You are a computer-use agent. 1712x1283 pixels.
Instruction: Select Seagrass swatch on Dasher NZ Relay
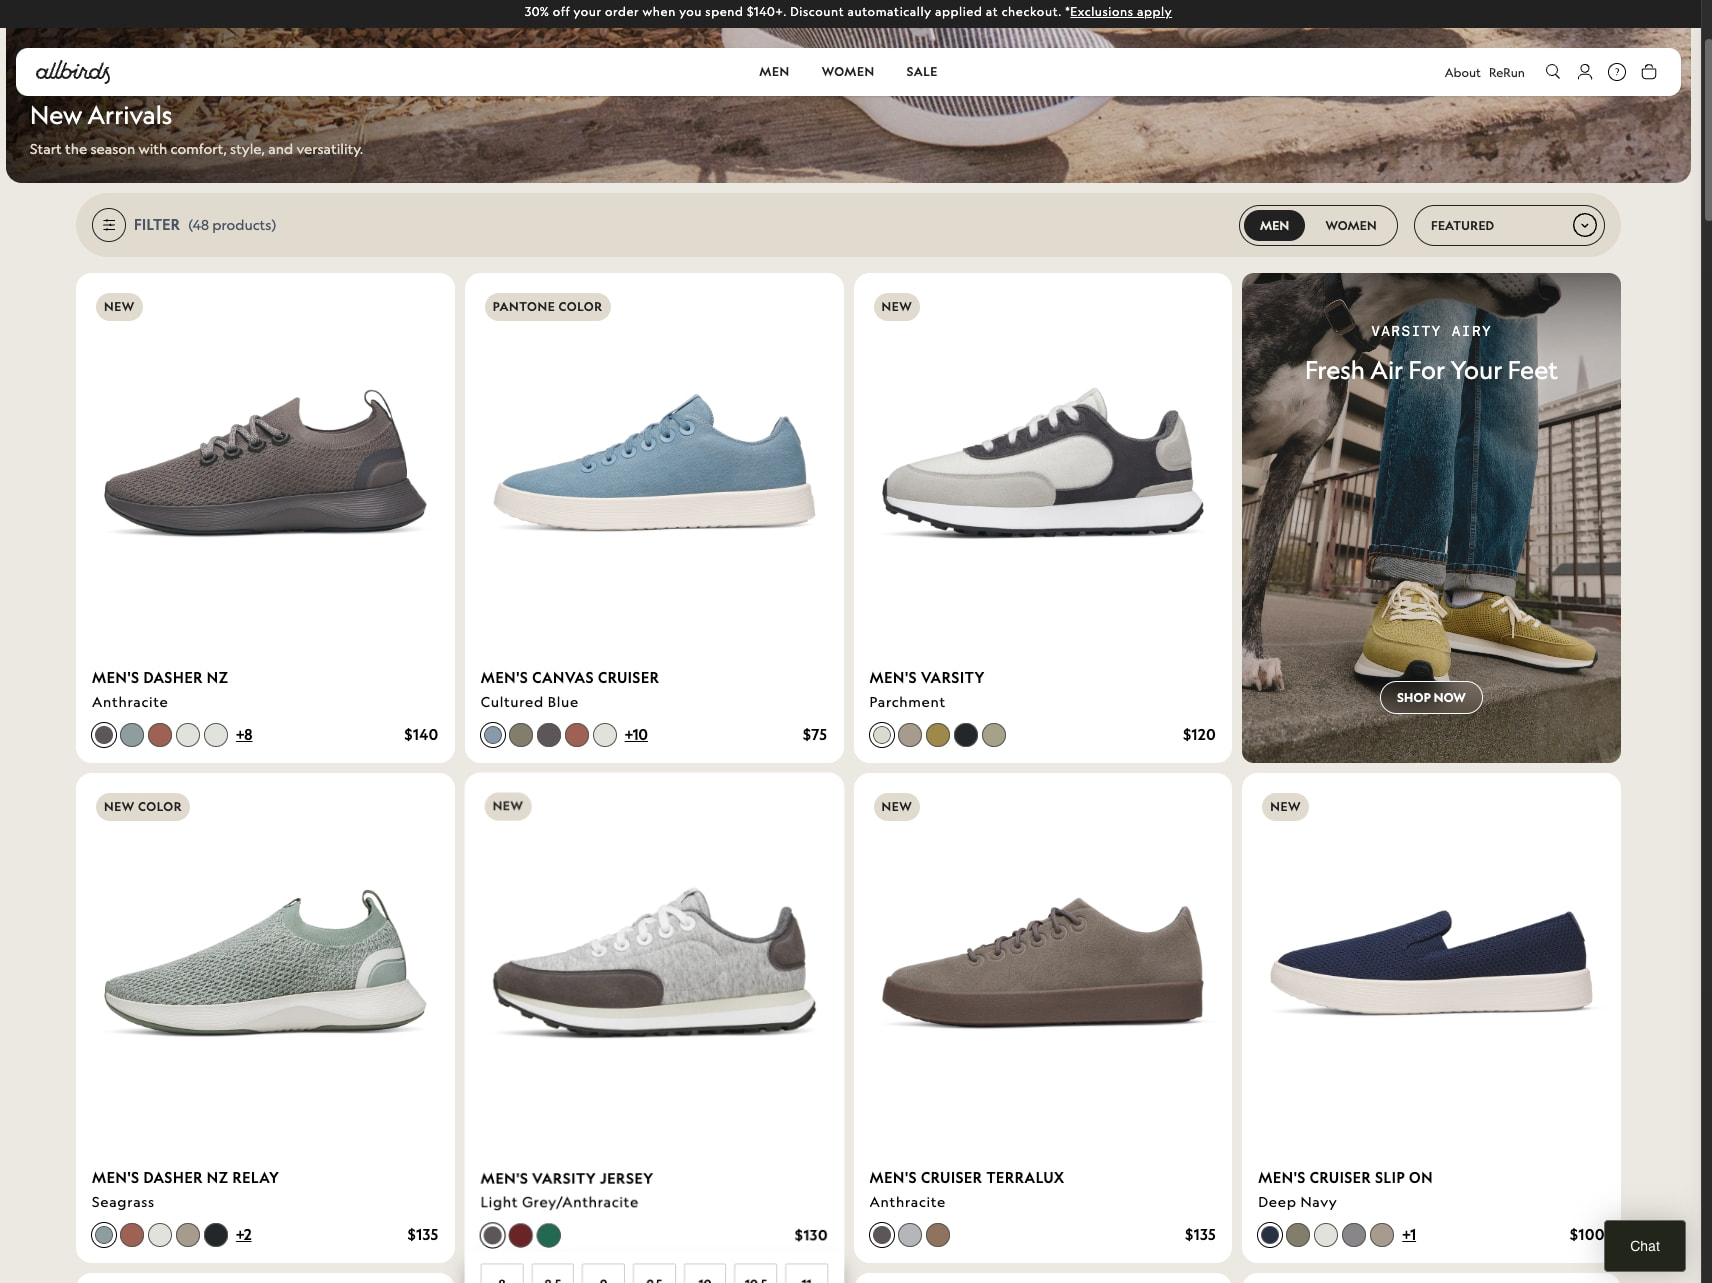tap(104, 1235)
